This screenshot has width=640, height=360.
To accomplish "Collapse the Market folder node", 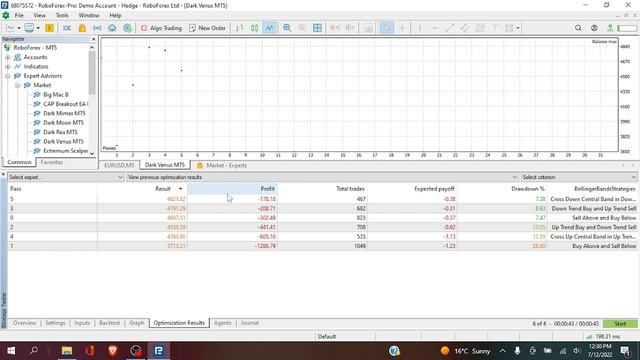I will tap(17, 85).
